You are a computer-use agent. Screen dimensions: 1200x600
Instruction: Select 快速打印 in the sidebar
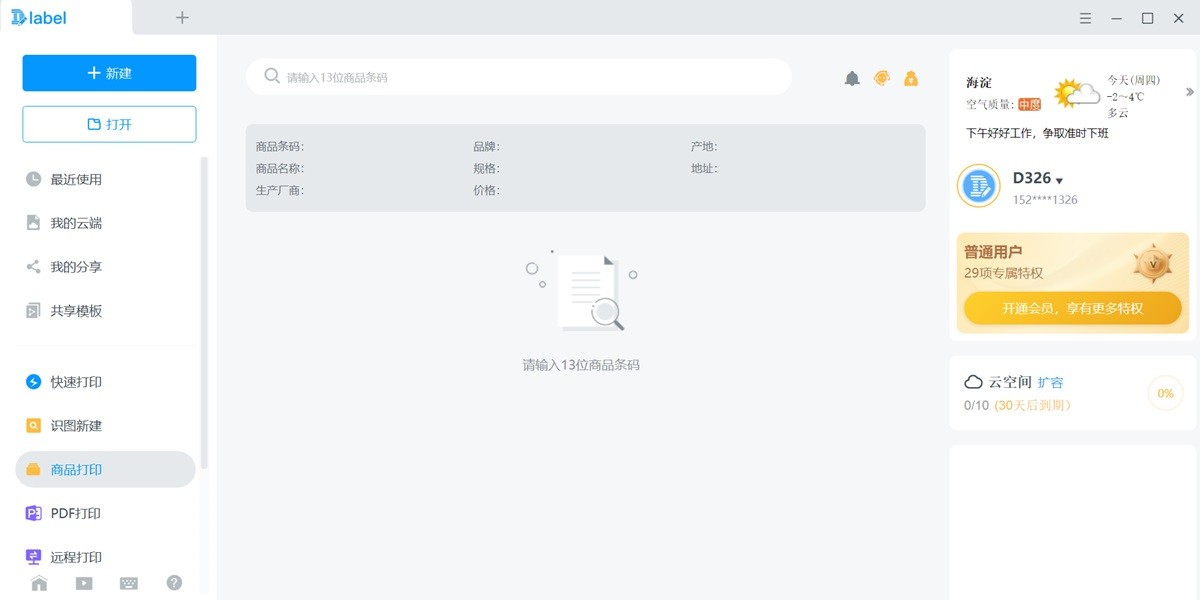[x=76, y=382]
